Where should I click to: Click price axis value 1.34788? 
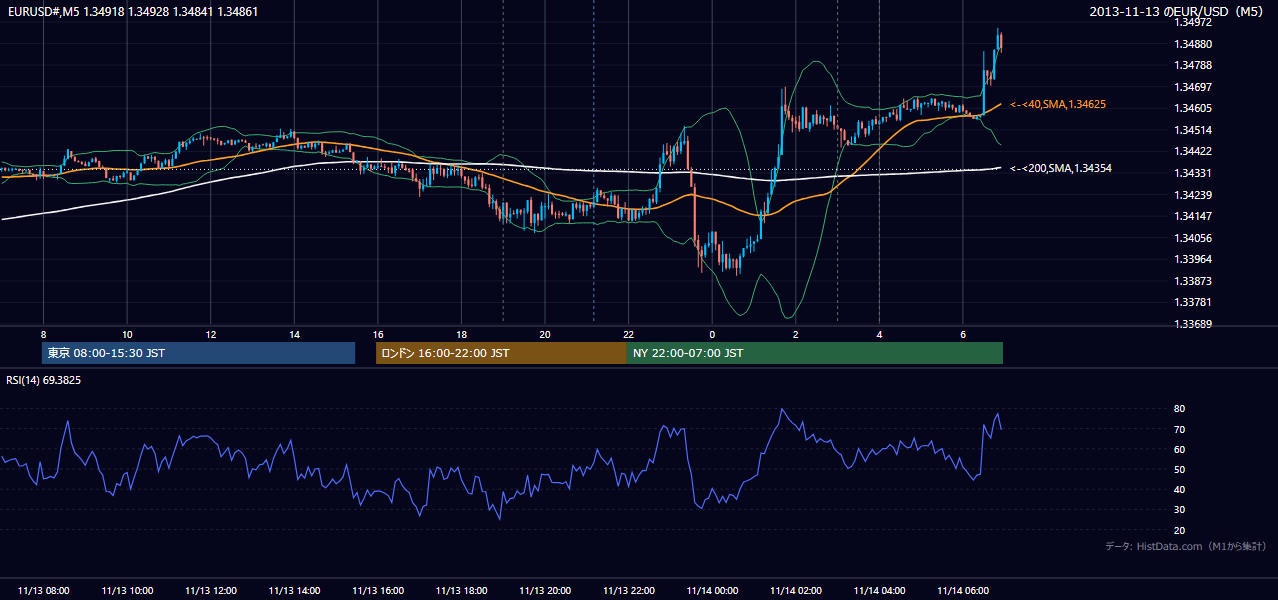pyautogui.click(x=1193, y=65)
